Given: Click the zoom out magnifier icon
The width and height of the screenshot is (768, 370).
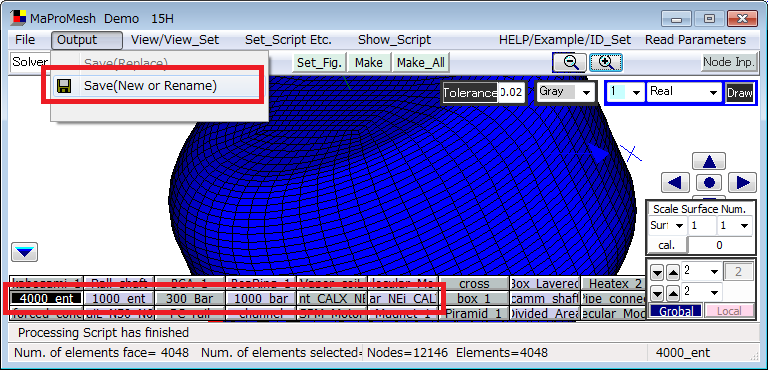Looking at the screenshot, I should point(569,63).
